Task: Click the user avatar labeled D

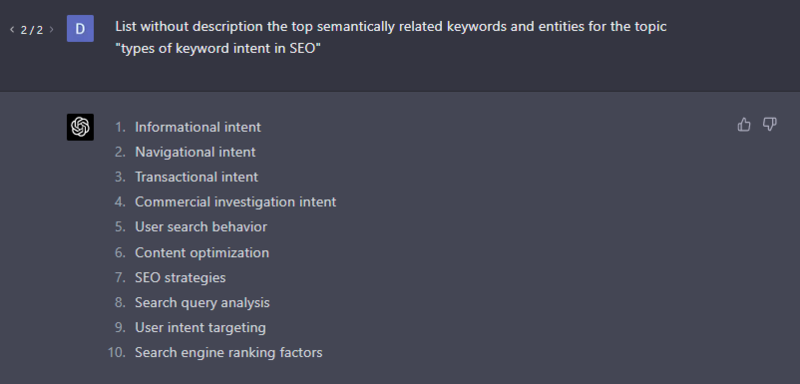Action: (x=80, y=29)
